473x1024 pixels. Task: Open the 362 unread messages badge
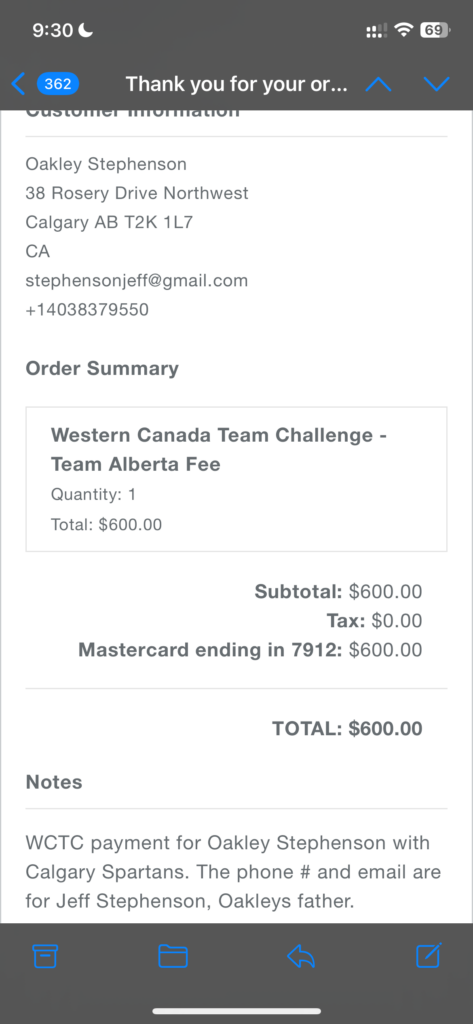pos(58,84)
